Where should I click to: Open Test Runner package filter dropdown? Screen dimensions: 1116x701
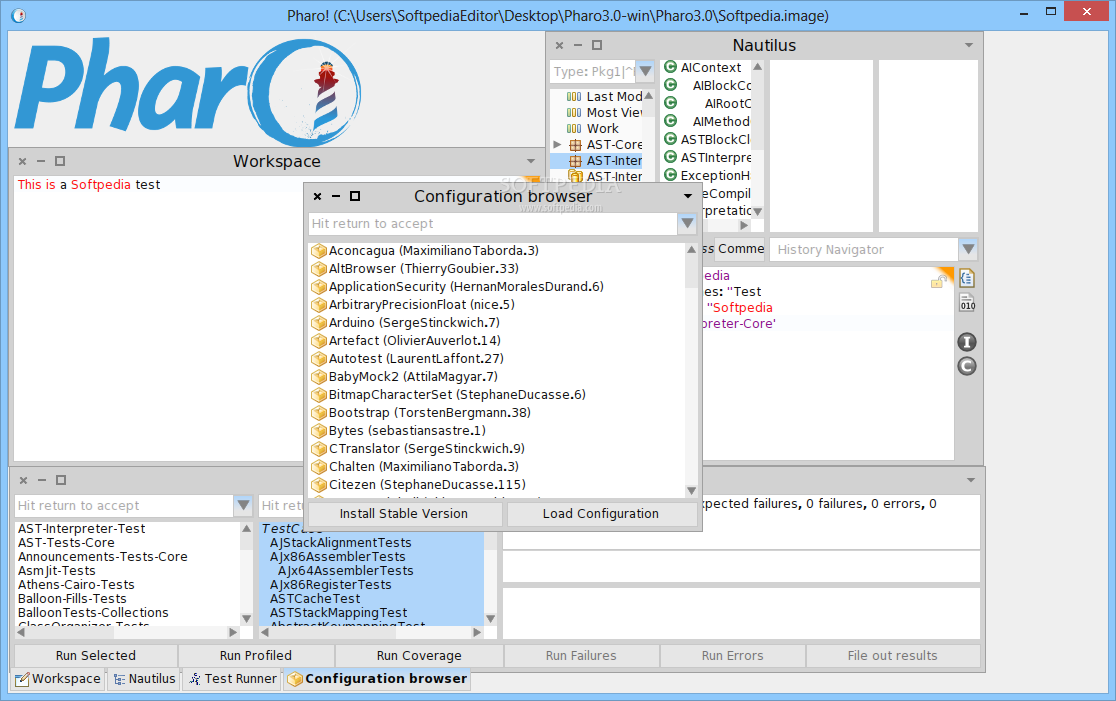click(x=243, y=505)
